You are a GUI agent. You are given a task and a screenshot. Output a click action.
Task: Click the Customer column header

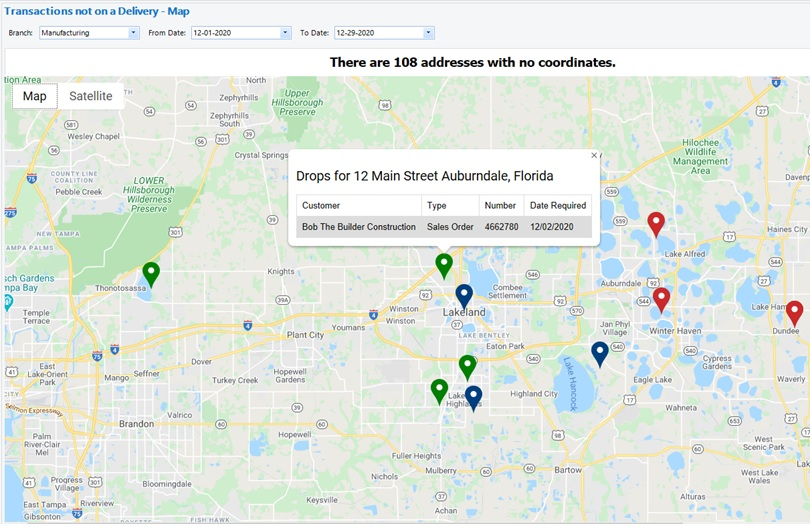point(359,206)
